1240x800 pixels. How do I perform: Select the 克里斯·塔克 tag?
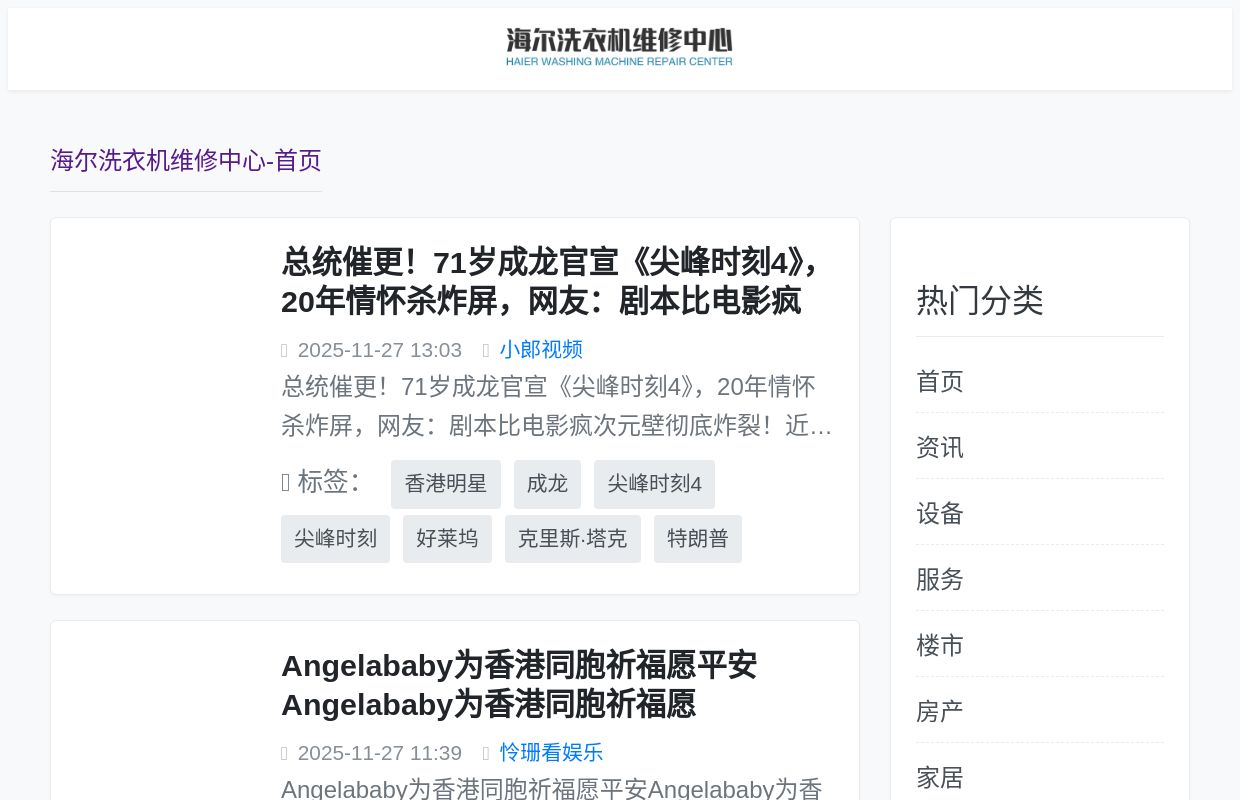click(x=572, y=539)
